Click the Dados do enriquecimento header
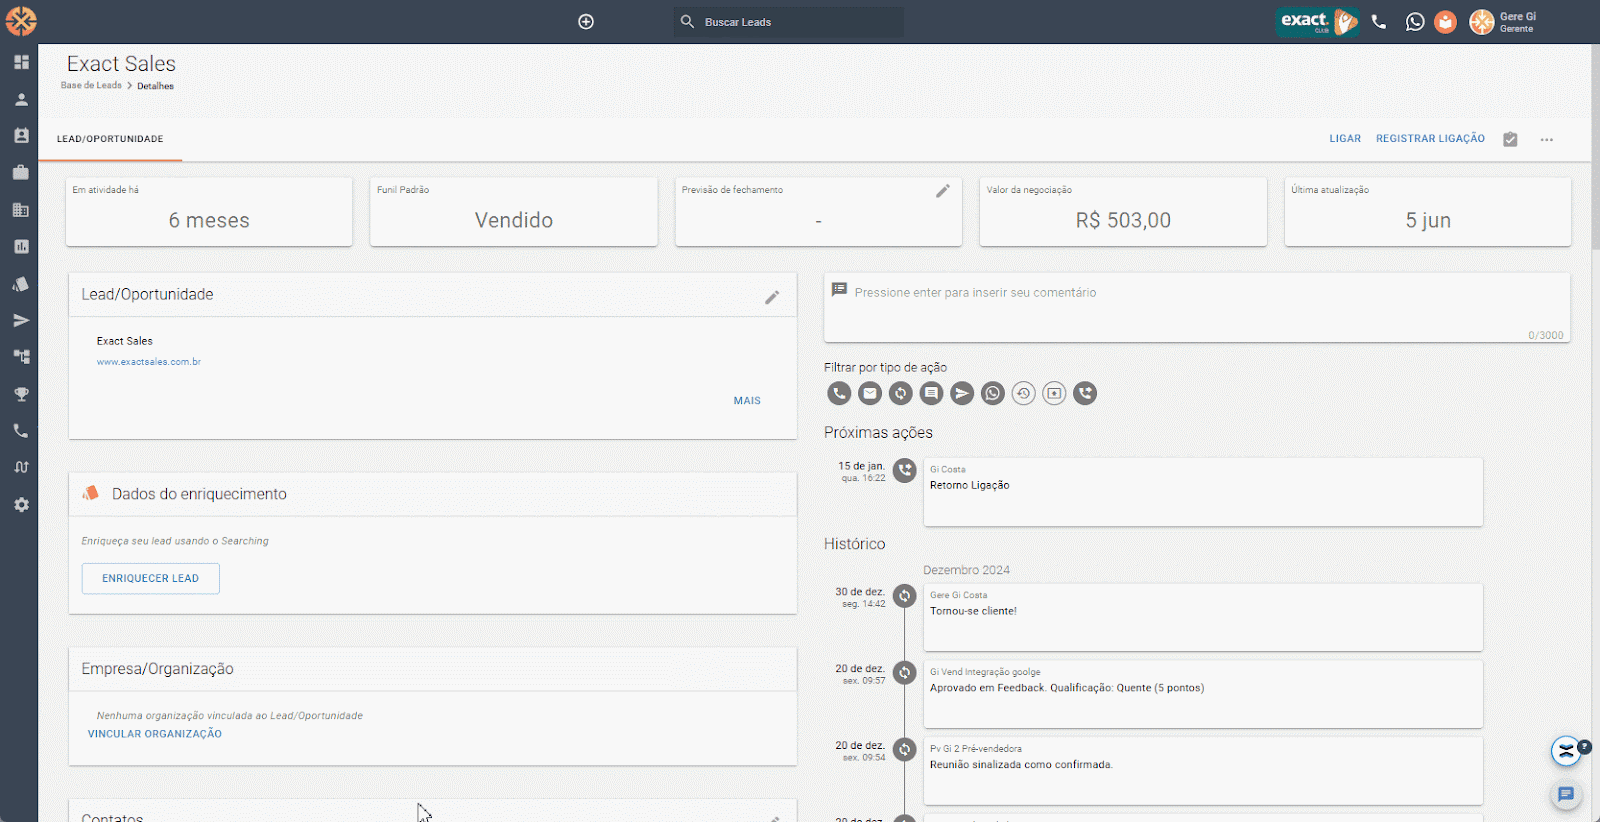The height and width of the screenshot is (822, 1600). (433, 494)
